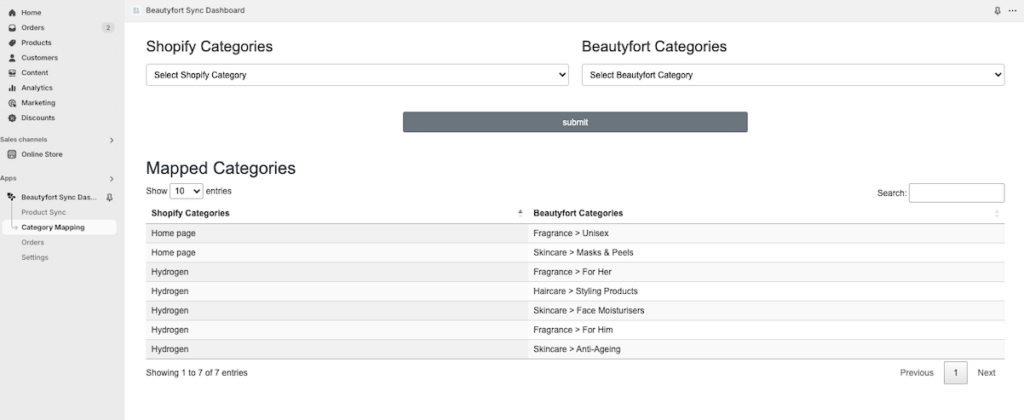Click the Online Store icon

(x=12, y=154)
